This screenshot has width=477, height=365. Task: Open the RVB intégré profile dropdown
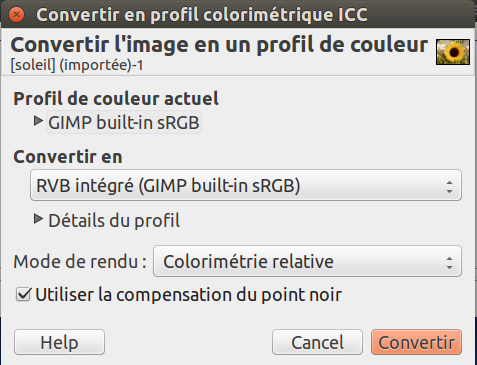click(246, 185)
